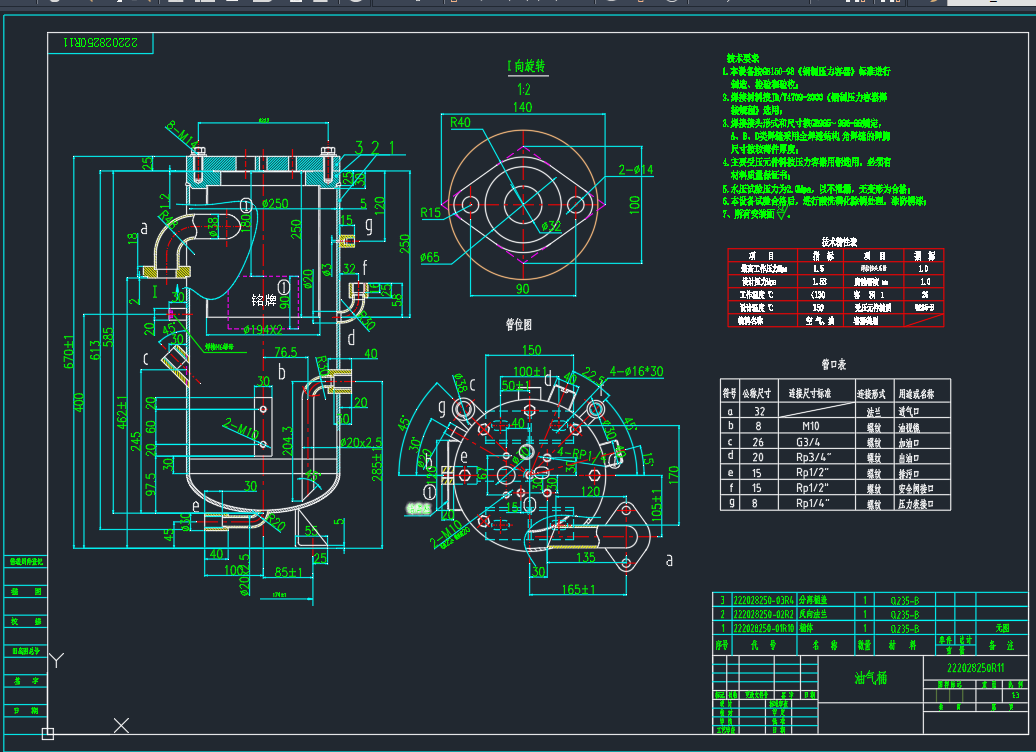
Task: Select part code 222028250-03R4 in the parts list
Action: [764, 601]
